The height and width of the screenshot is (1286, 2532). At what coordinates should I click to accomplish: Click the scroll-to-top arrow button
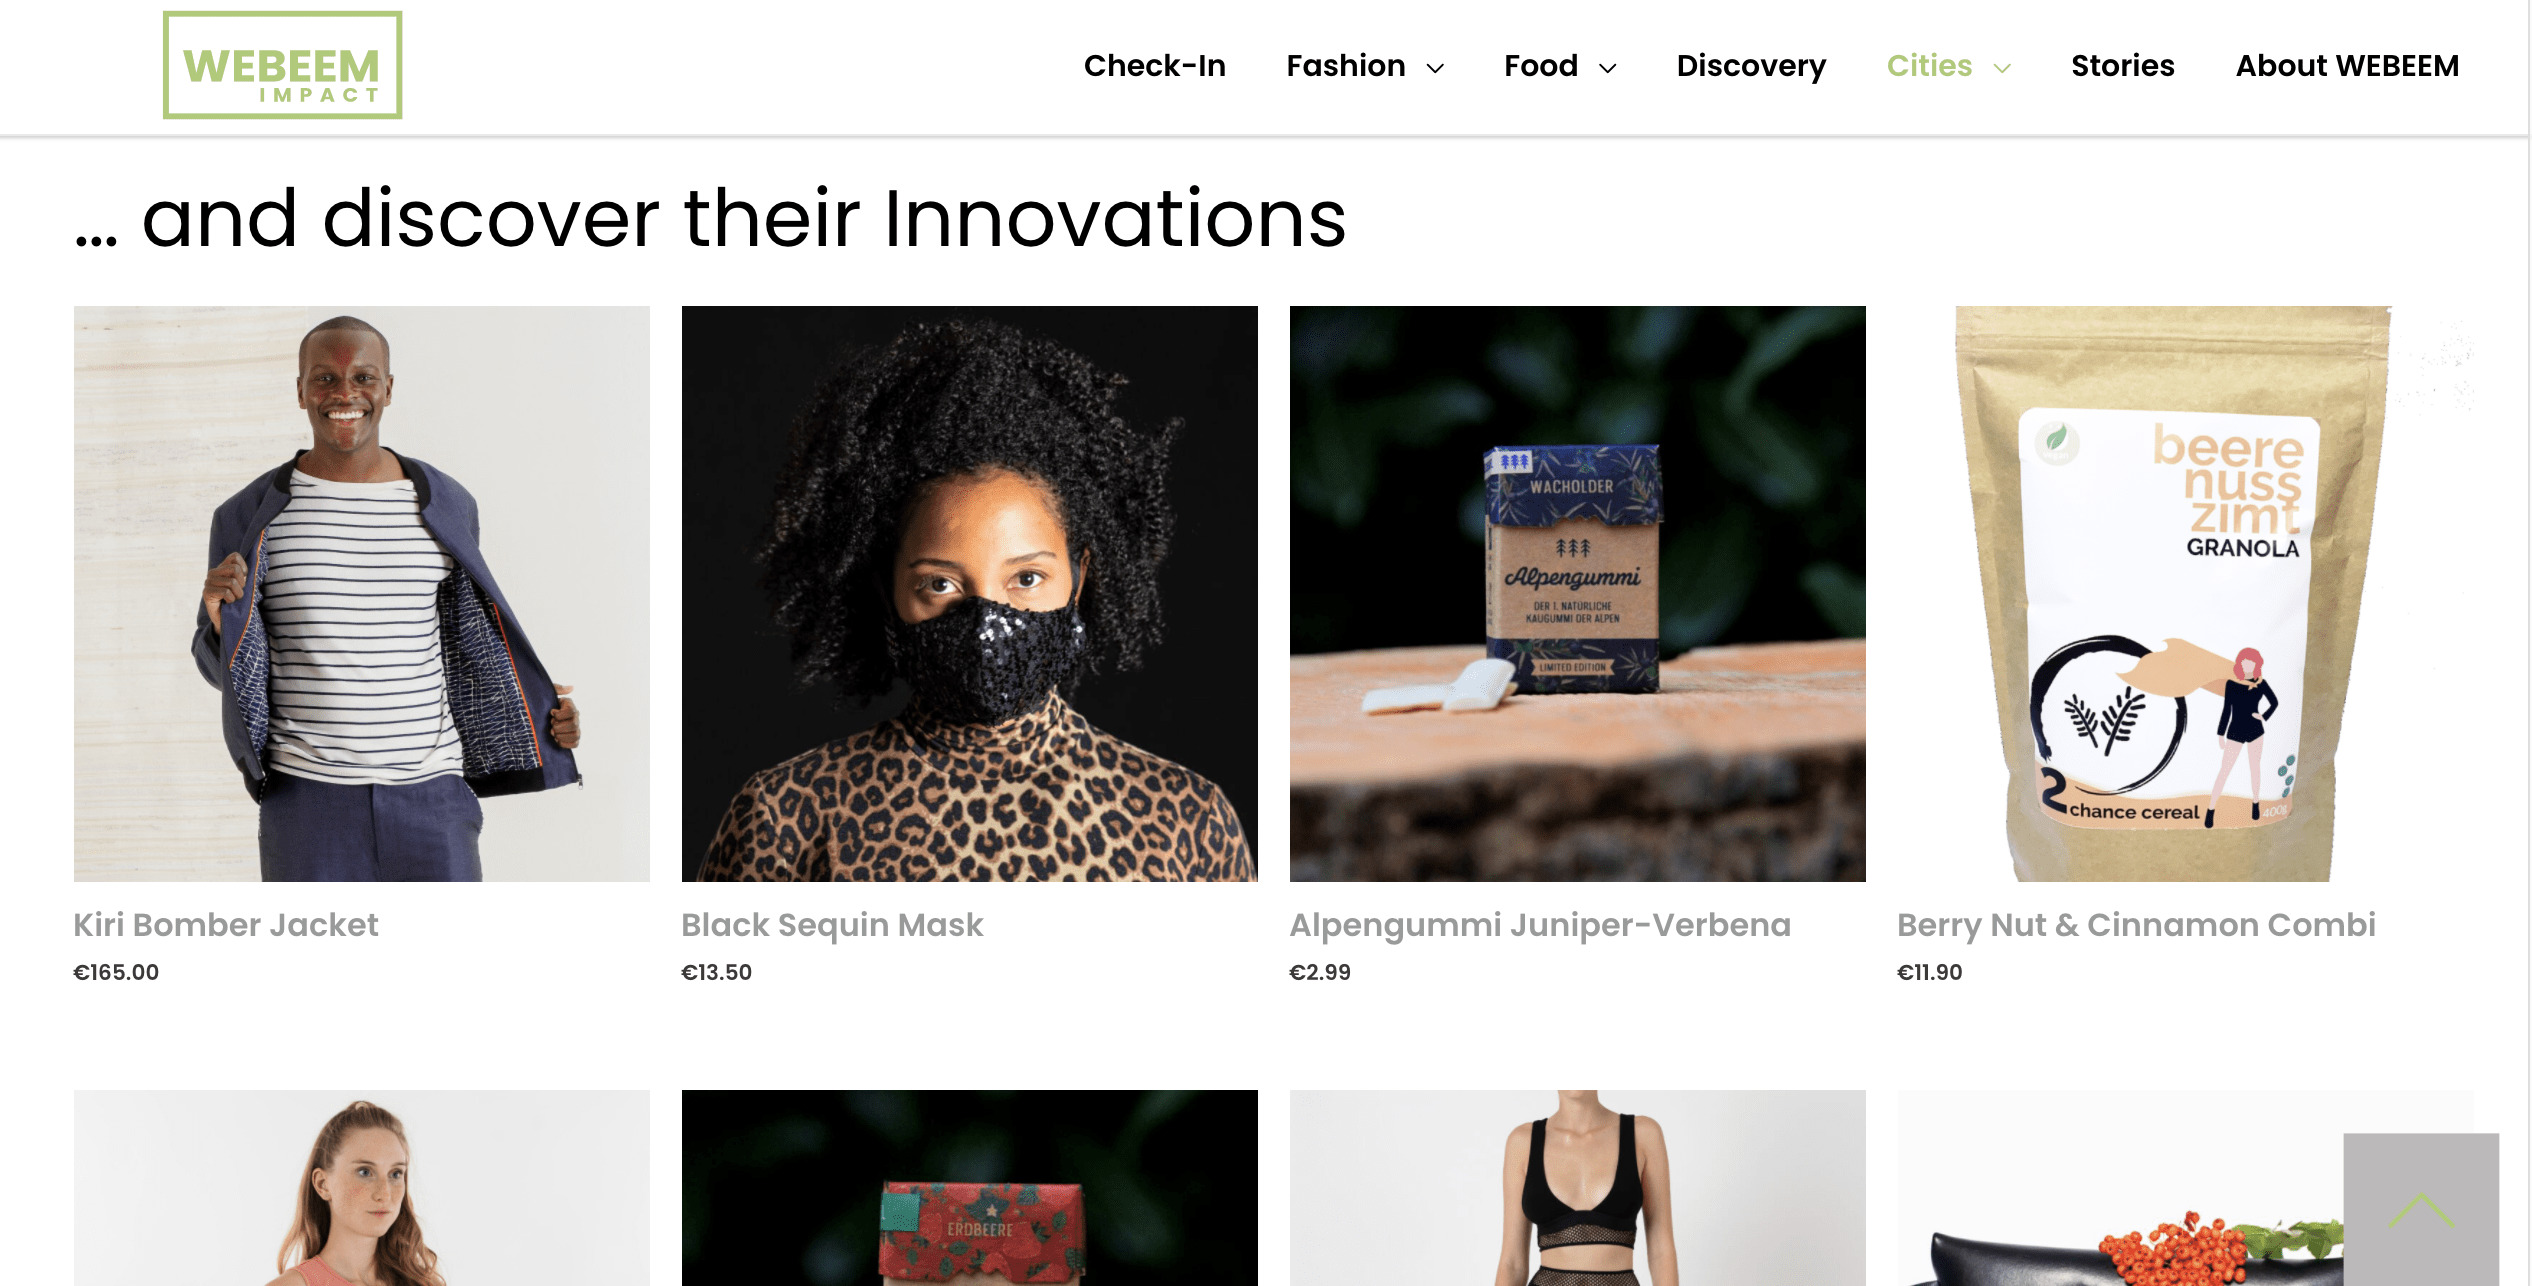[x=2421, y=1209]
